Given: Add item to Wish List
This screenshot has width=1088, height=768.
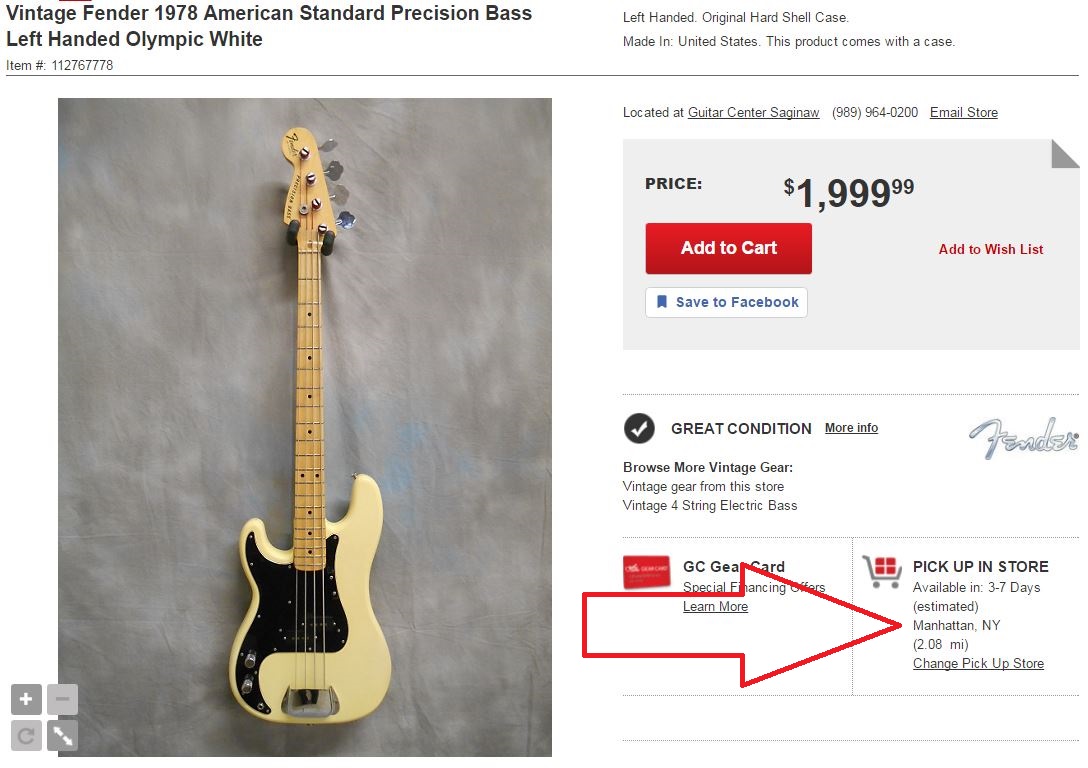Looking at the screenshot, I should 991,249.
